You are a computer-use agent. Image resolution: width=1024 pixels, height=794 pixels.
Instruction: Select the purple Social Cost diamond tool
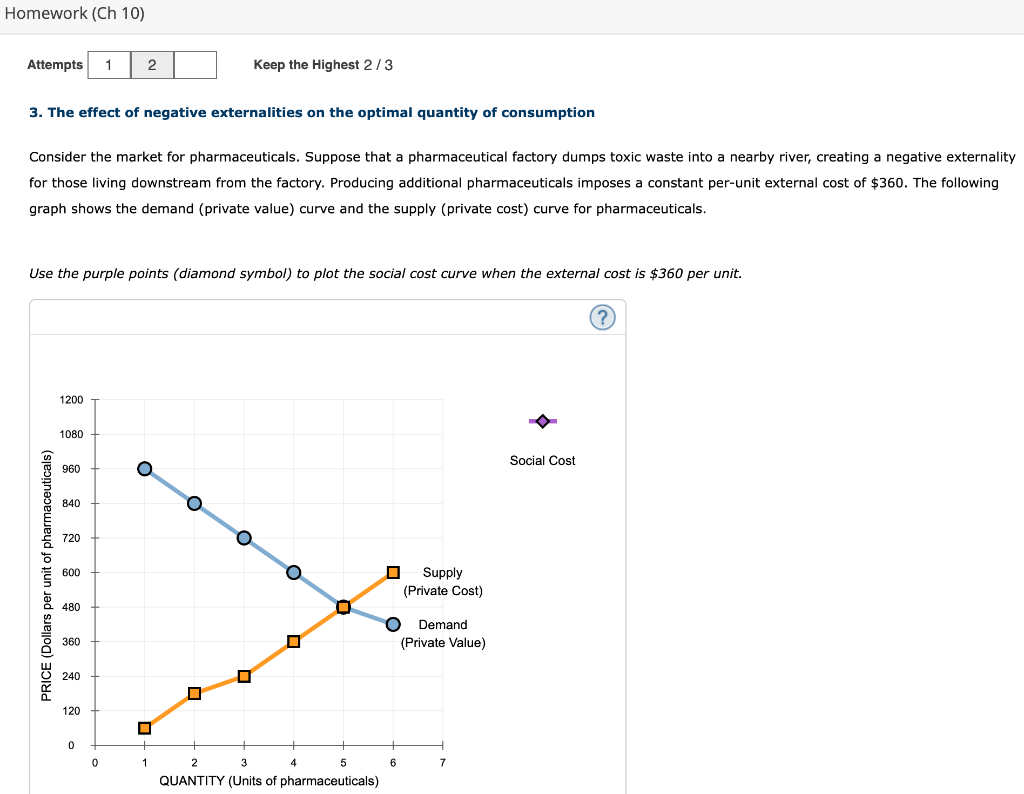pyautogui.click(x=543, y=421)
